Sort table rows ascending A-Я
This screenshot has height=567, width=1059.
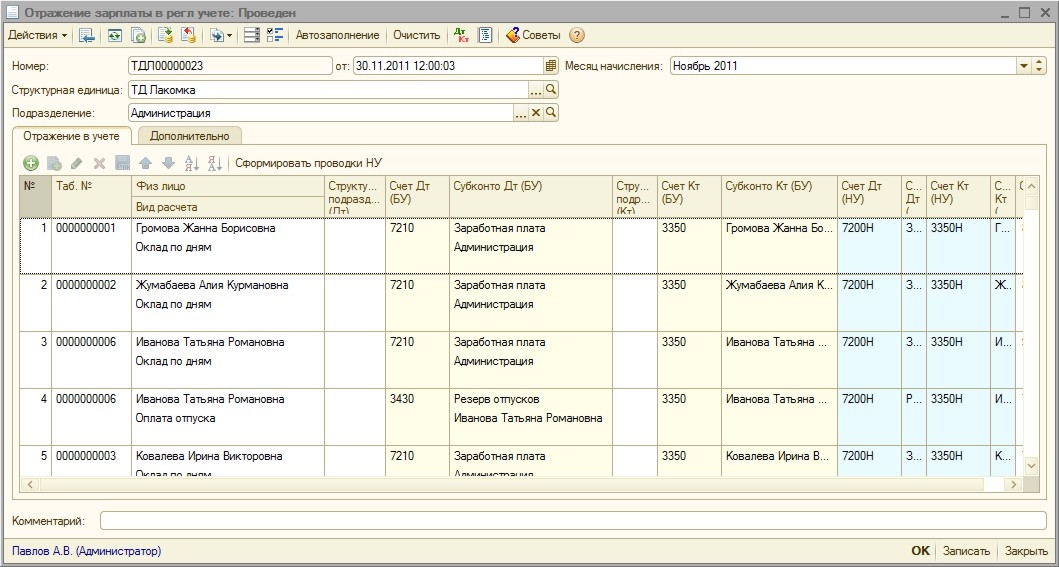pos(192,163)
